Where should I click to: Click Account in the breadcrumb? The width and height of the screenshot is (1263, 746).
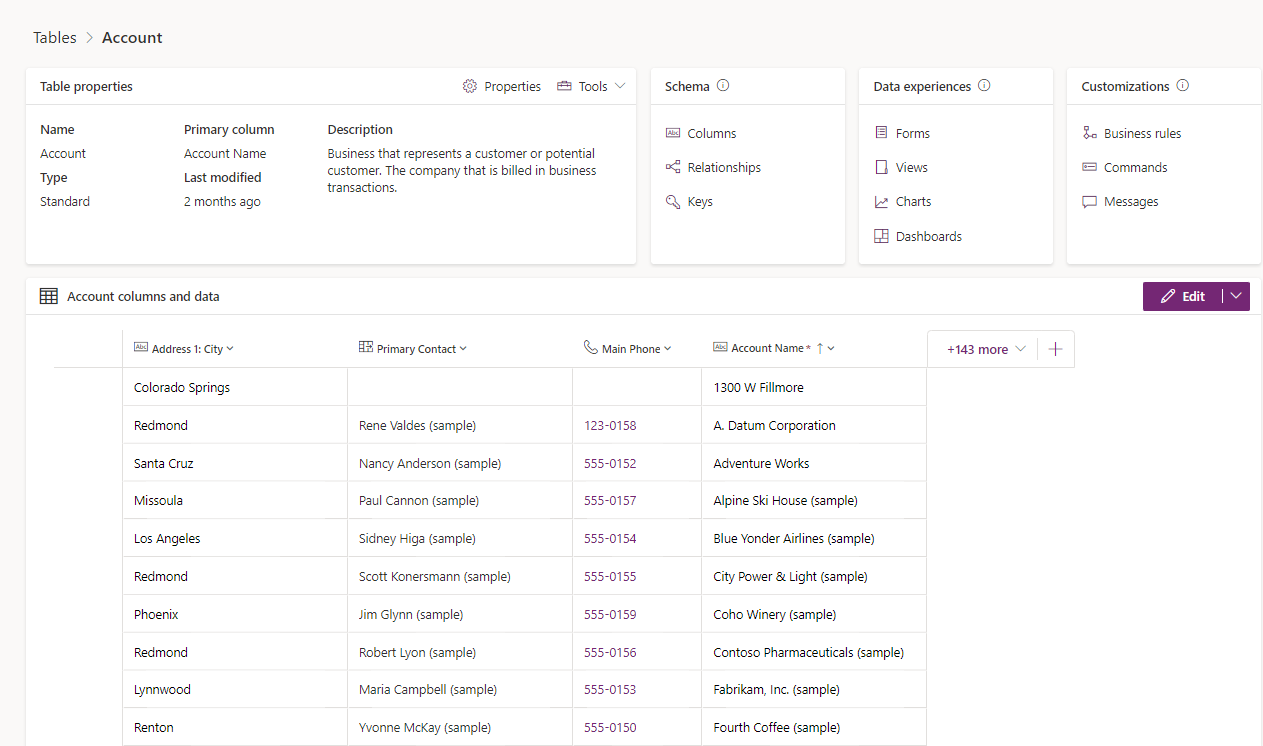coord(132,38)
